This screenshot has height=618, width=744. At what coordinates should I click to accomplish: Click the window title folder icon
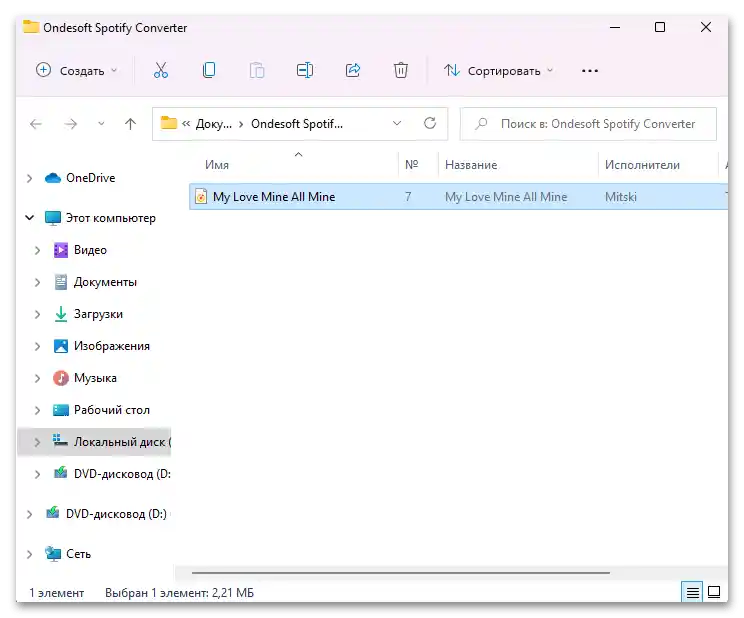(31, 27)
